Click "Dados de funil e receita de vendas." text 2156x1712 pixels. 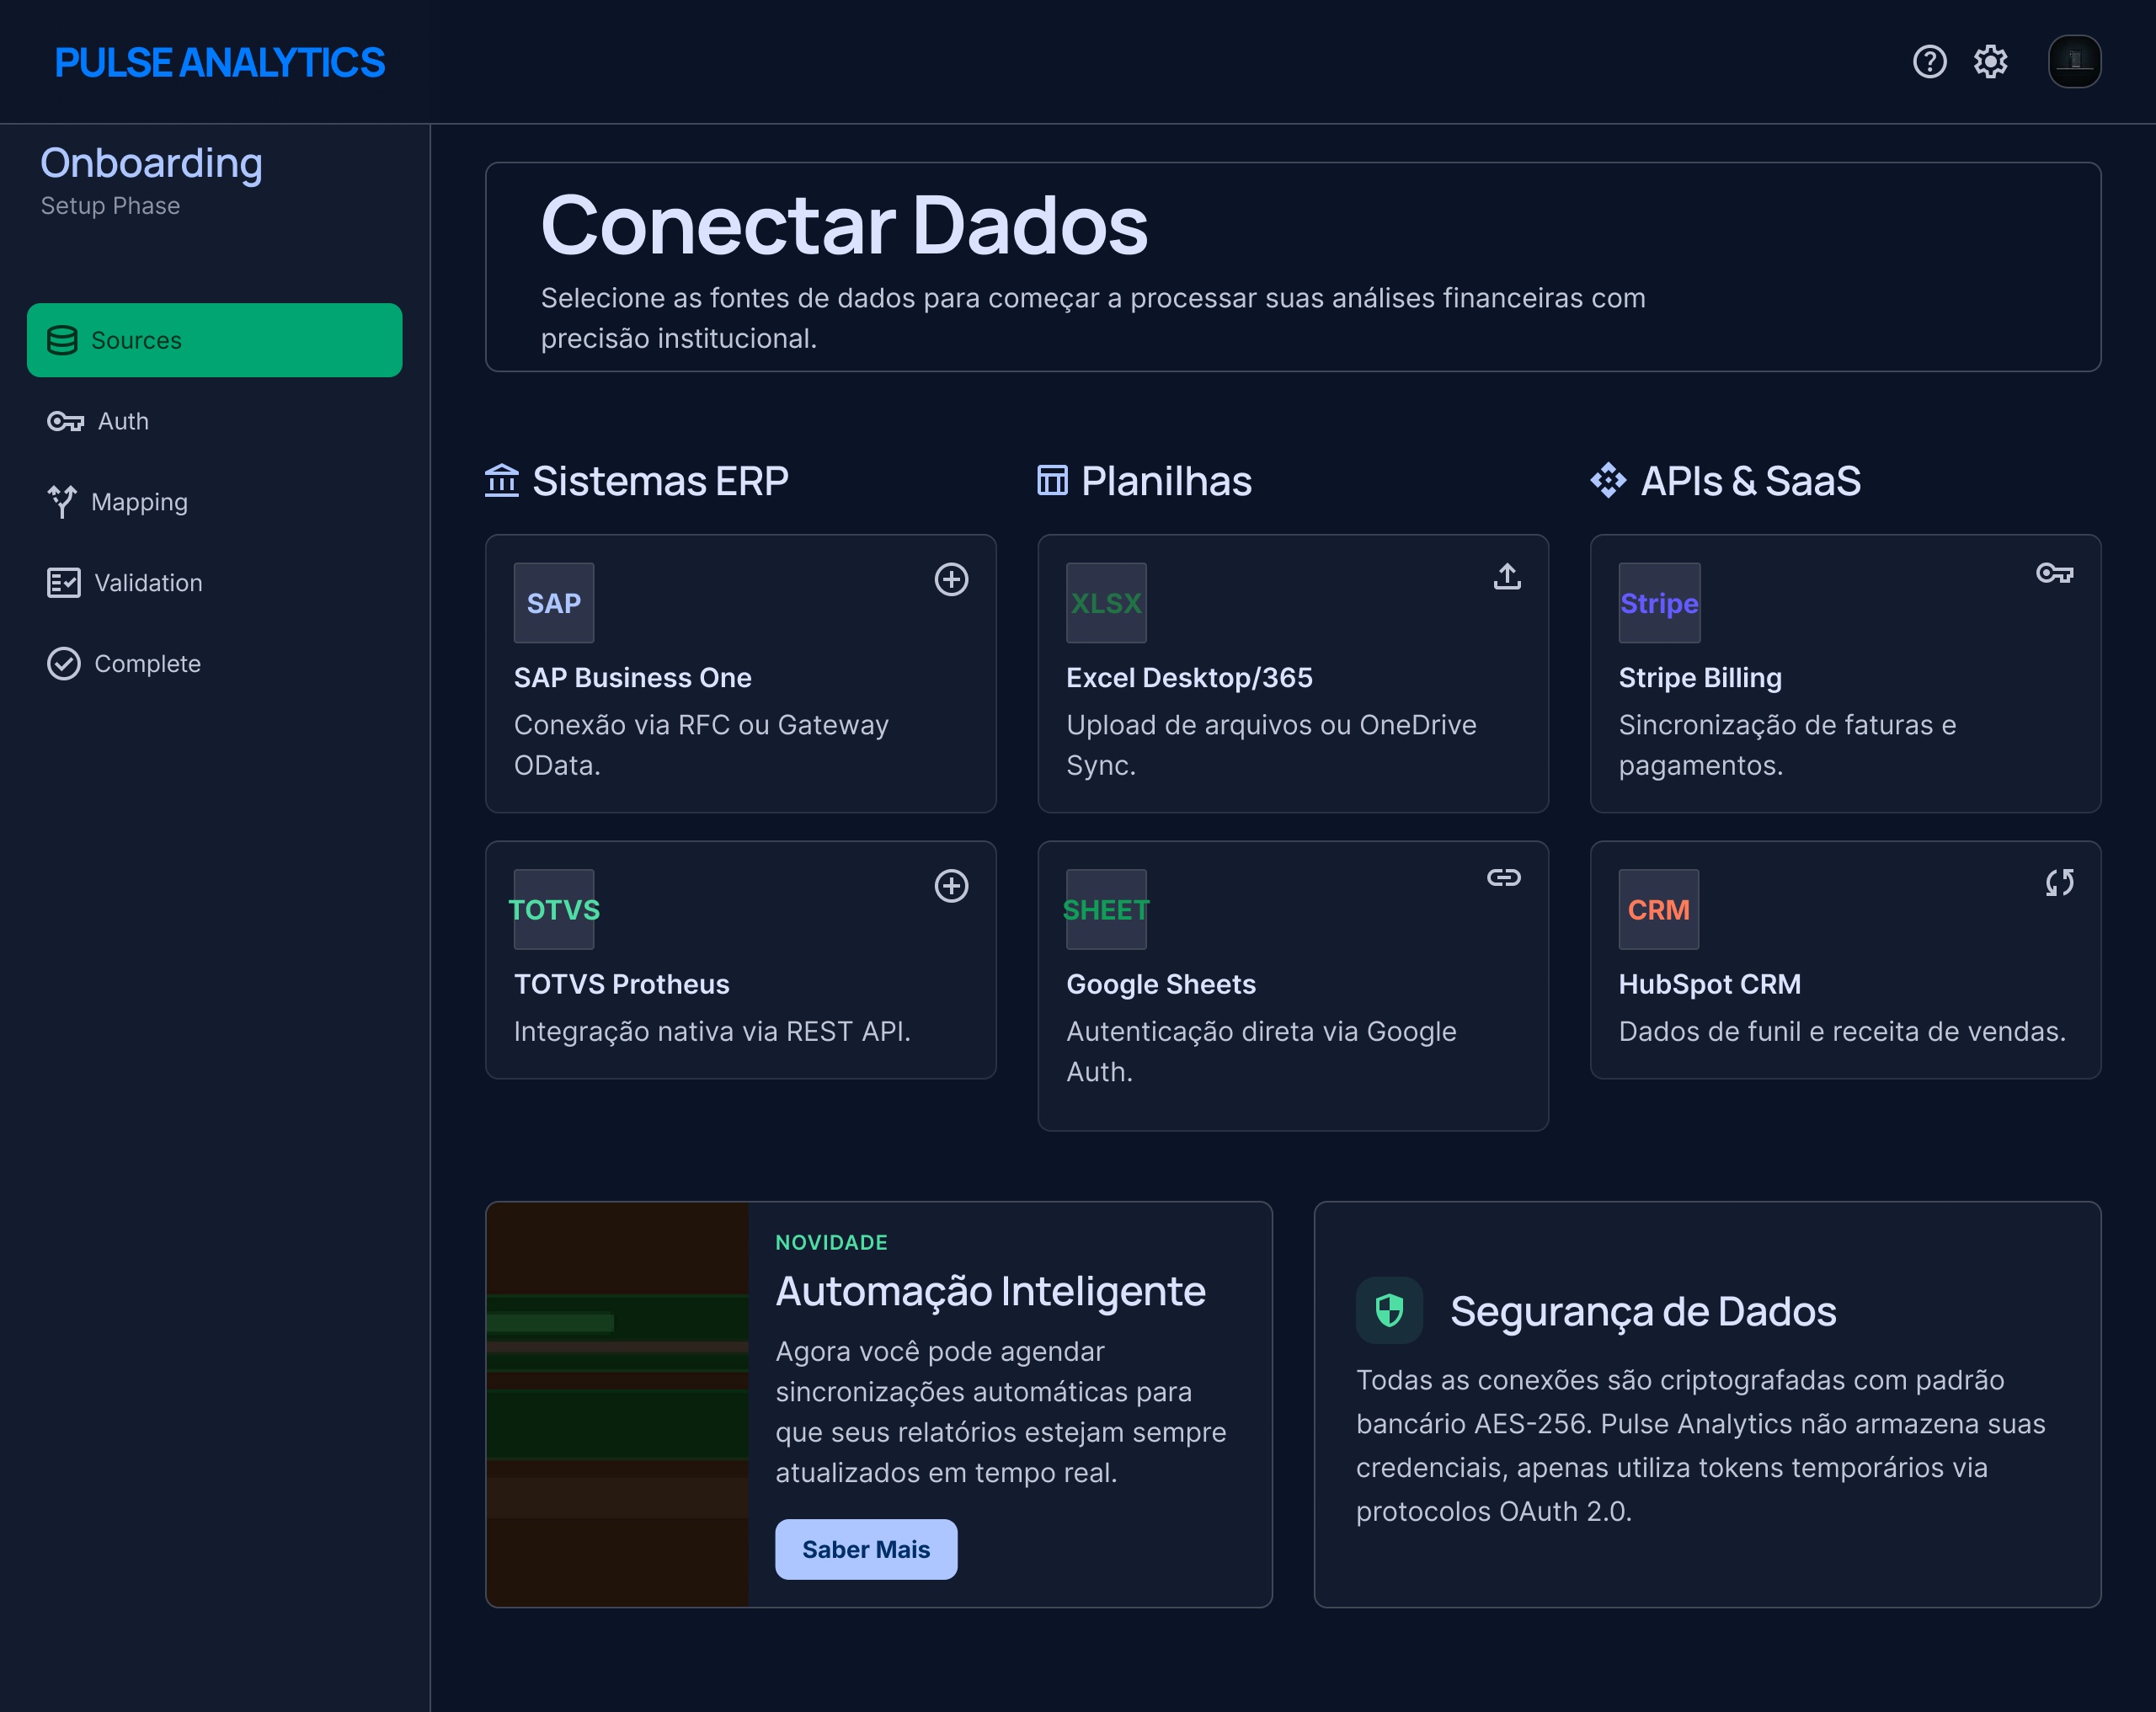[1842, 1031]
